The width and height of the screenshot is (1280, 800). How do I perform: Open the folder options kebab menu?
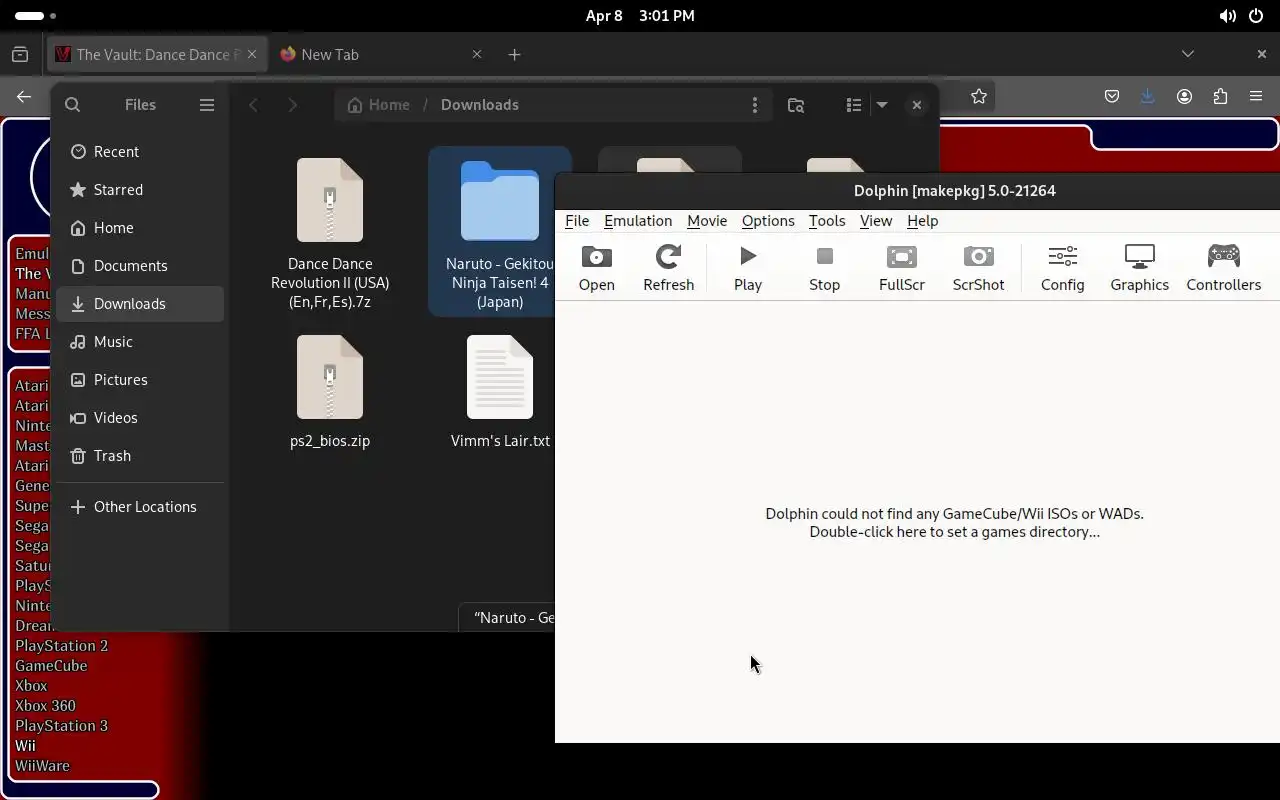(x=755, y=105)
